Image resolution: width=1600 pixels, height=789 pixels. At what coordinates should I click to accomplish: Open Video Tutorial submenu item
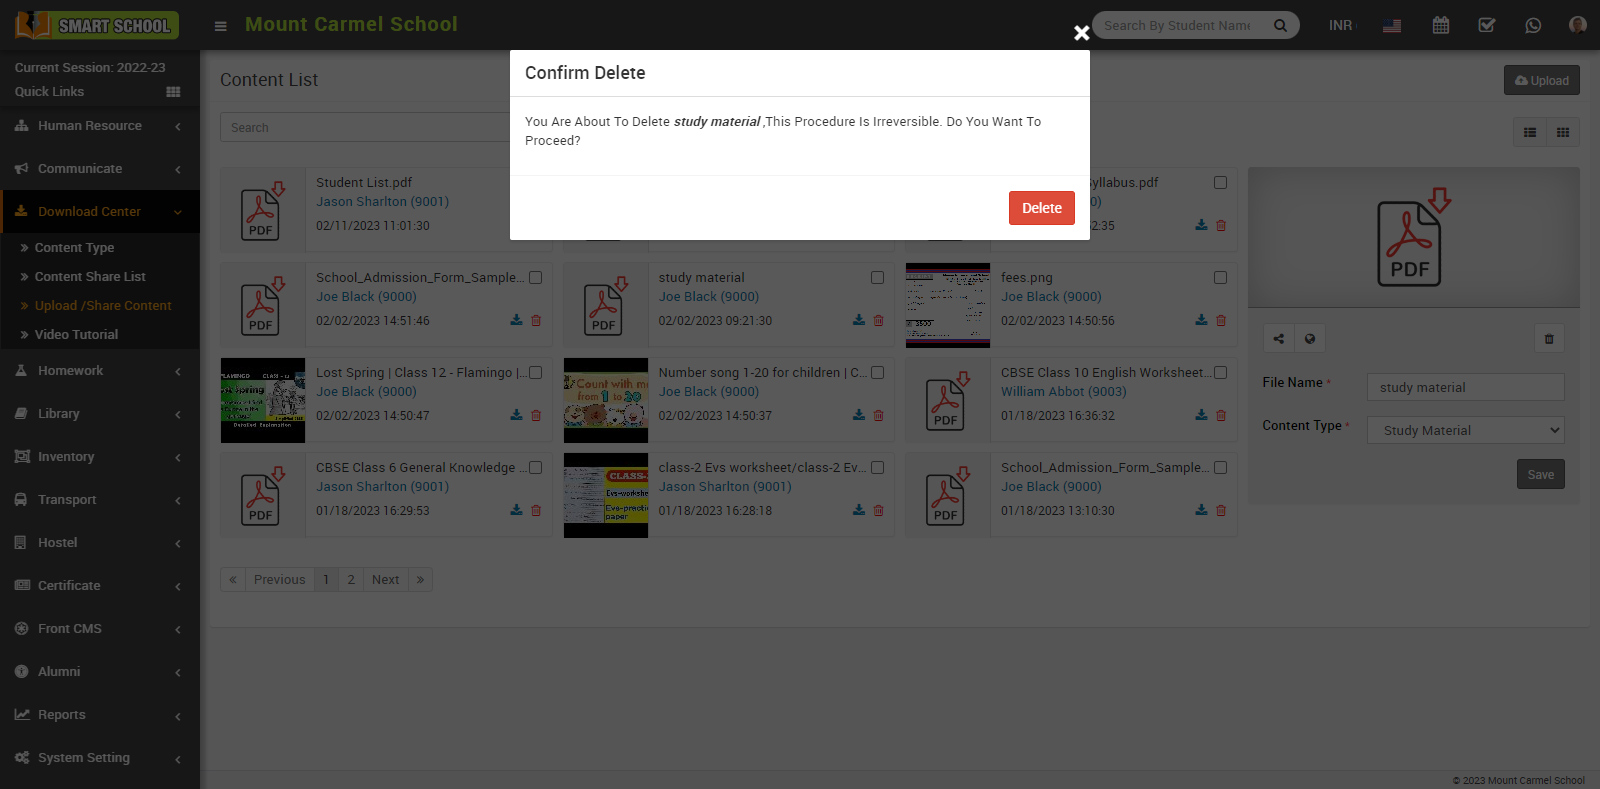pos(76,335)
